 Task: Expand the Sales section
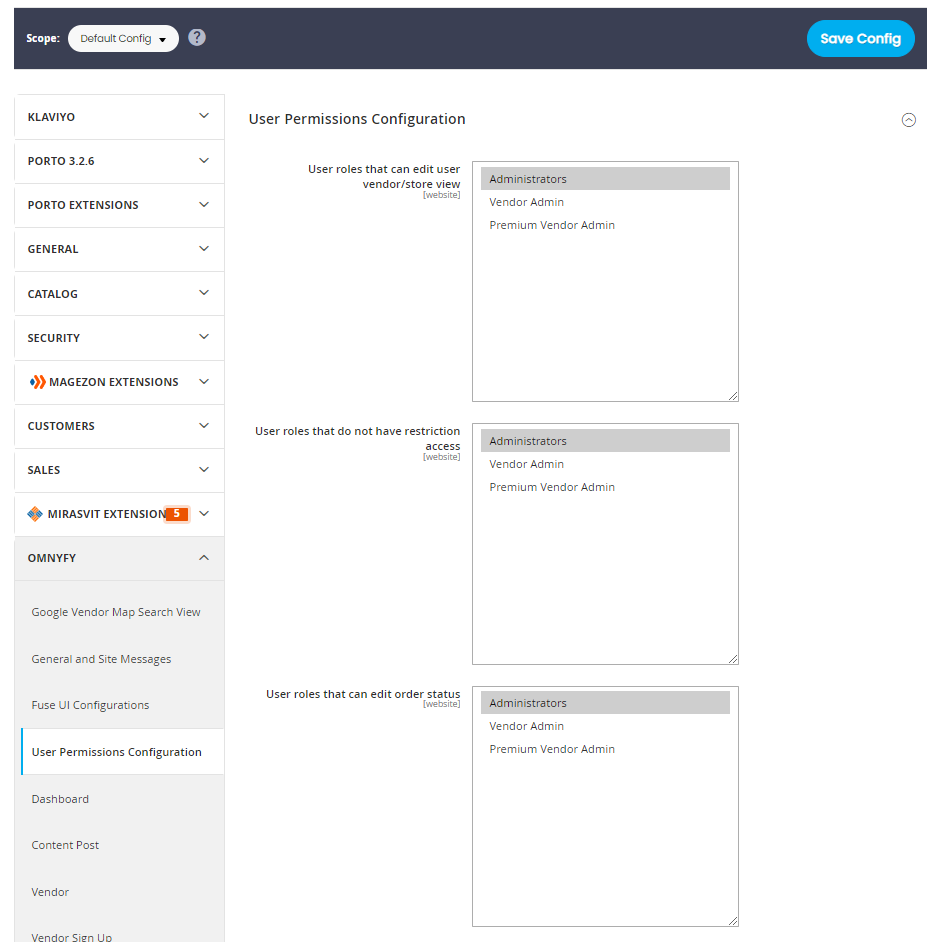pos(119,469)
